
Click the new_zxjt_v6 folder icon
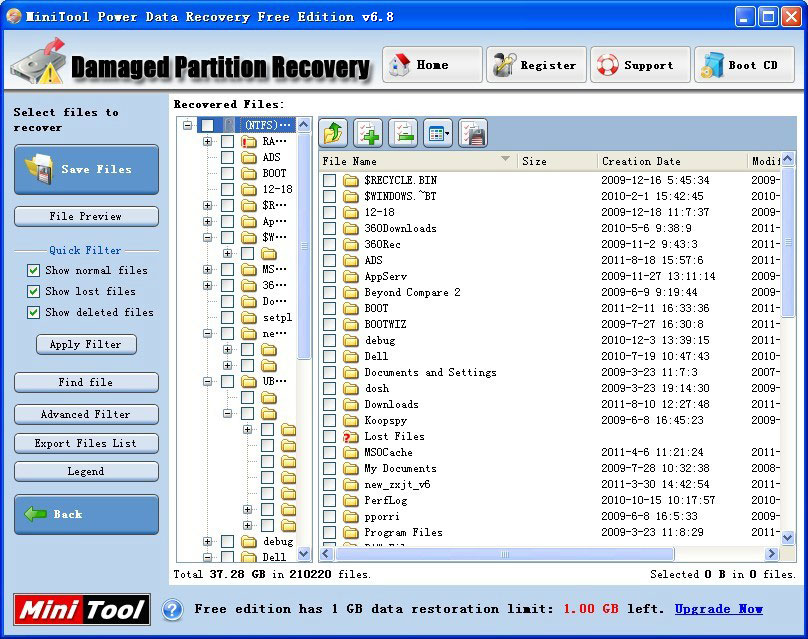(x=351, y=484)
